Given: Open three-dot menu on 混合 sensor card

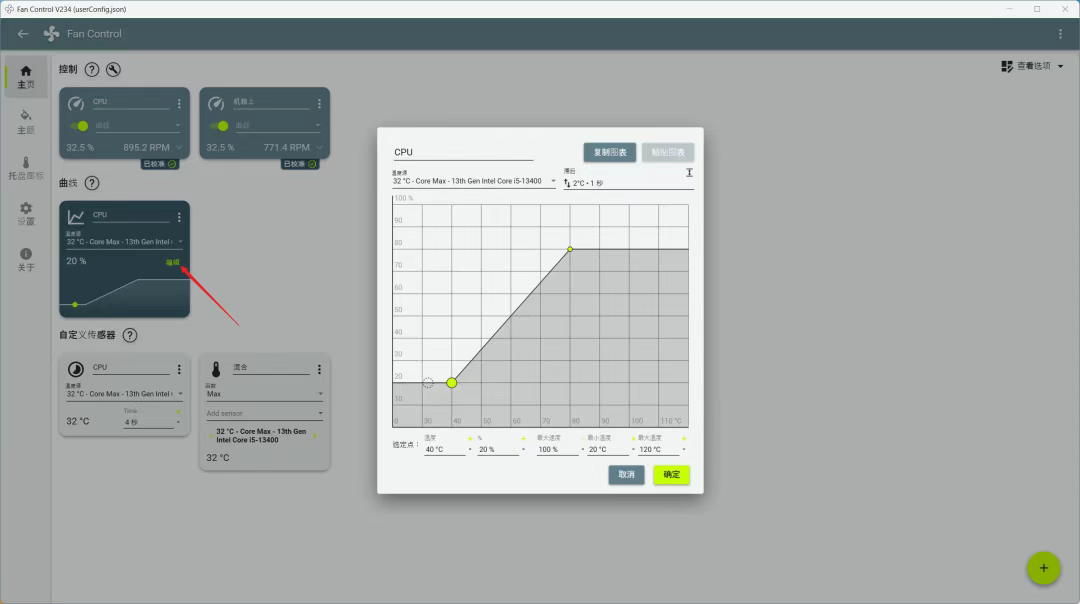Looking at the screenshot, I should point(319,369).
